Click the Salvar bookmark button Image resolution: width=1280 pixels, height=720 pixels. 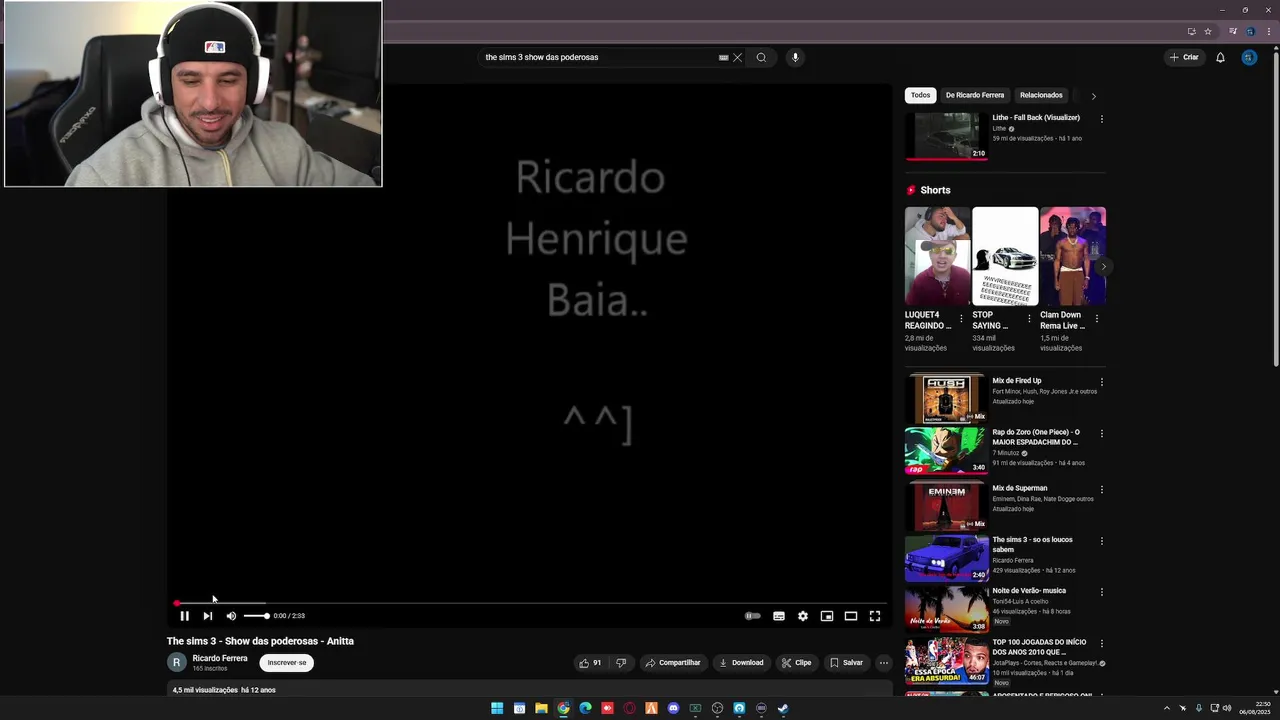tap(846, 663)
